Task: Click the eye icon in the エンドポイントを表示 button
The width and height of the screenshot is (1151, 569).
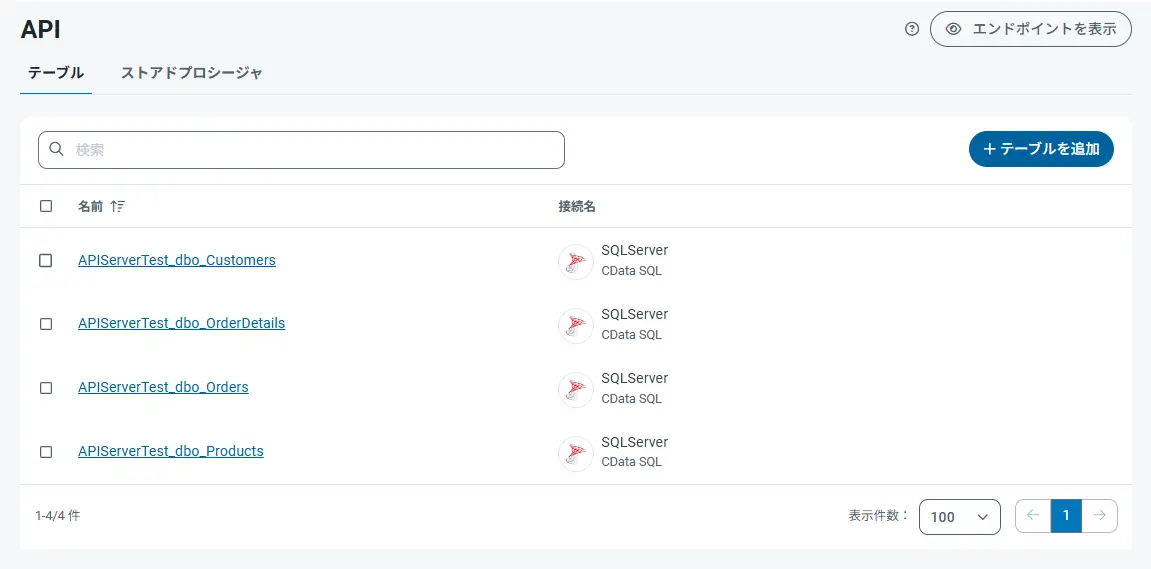Action: click(x=954, y=29)
